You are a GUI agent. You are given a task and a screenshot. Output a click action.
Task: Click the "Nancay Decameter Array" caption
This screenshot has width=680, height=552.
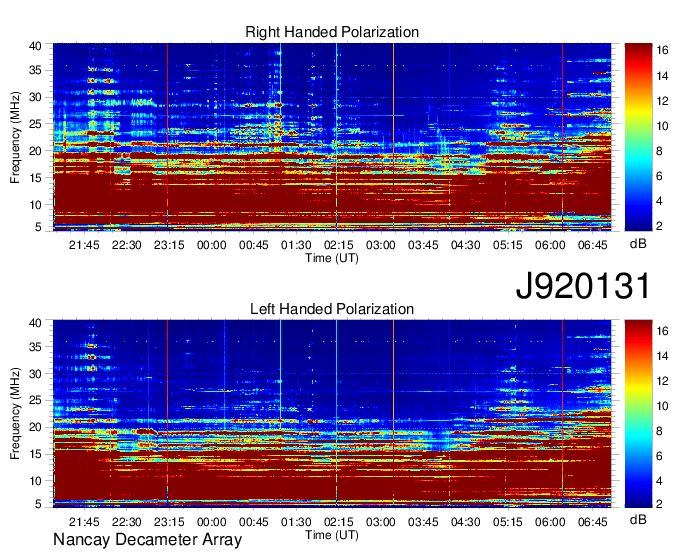(x=147, y=540)
